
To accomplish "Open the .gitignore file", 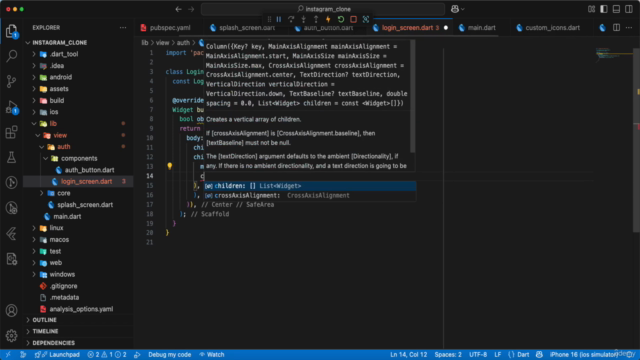I will [63, 286].
